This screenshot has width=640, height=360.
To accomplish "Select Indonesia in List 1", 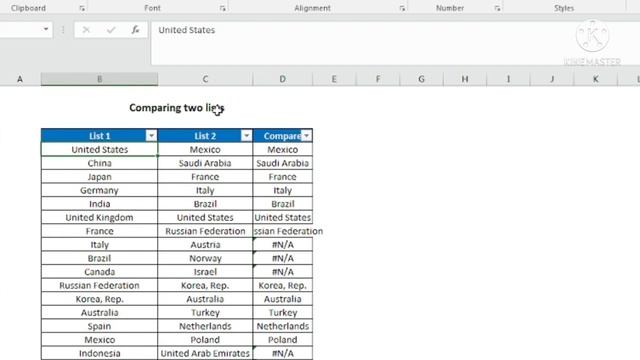I will (99, 353).
